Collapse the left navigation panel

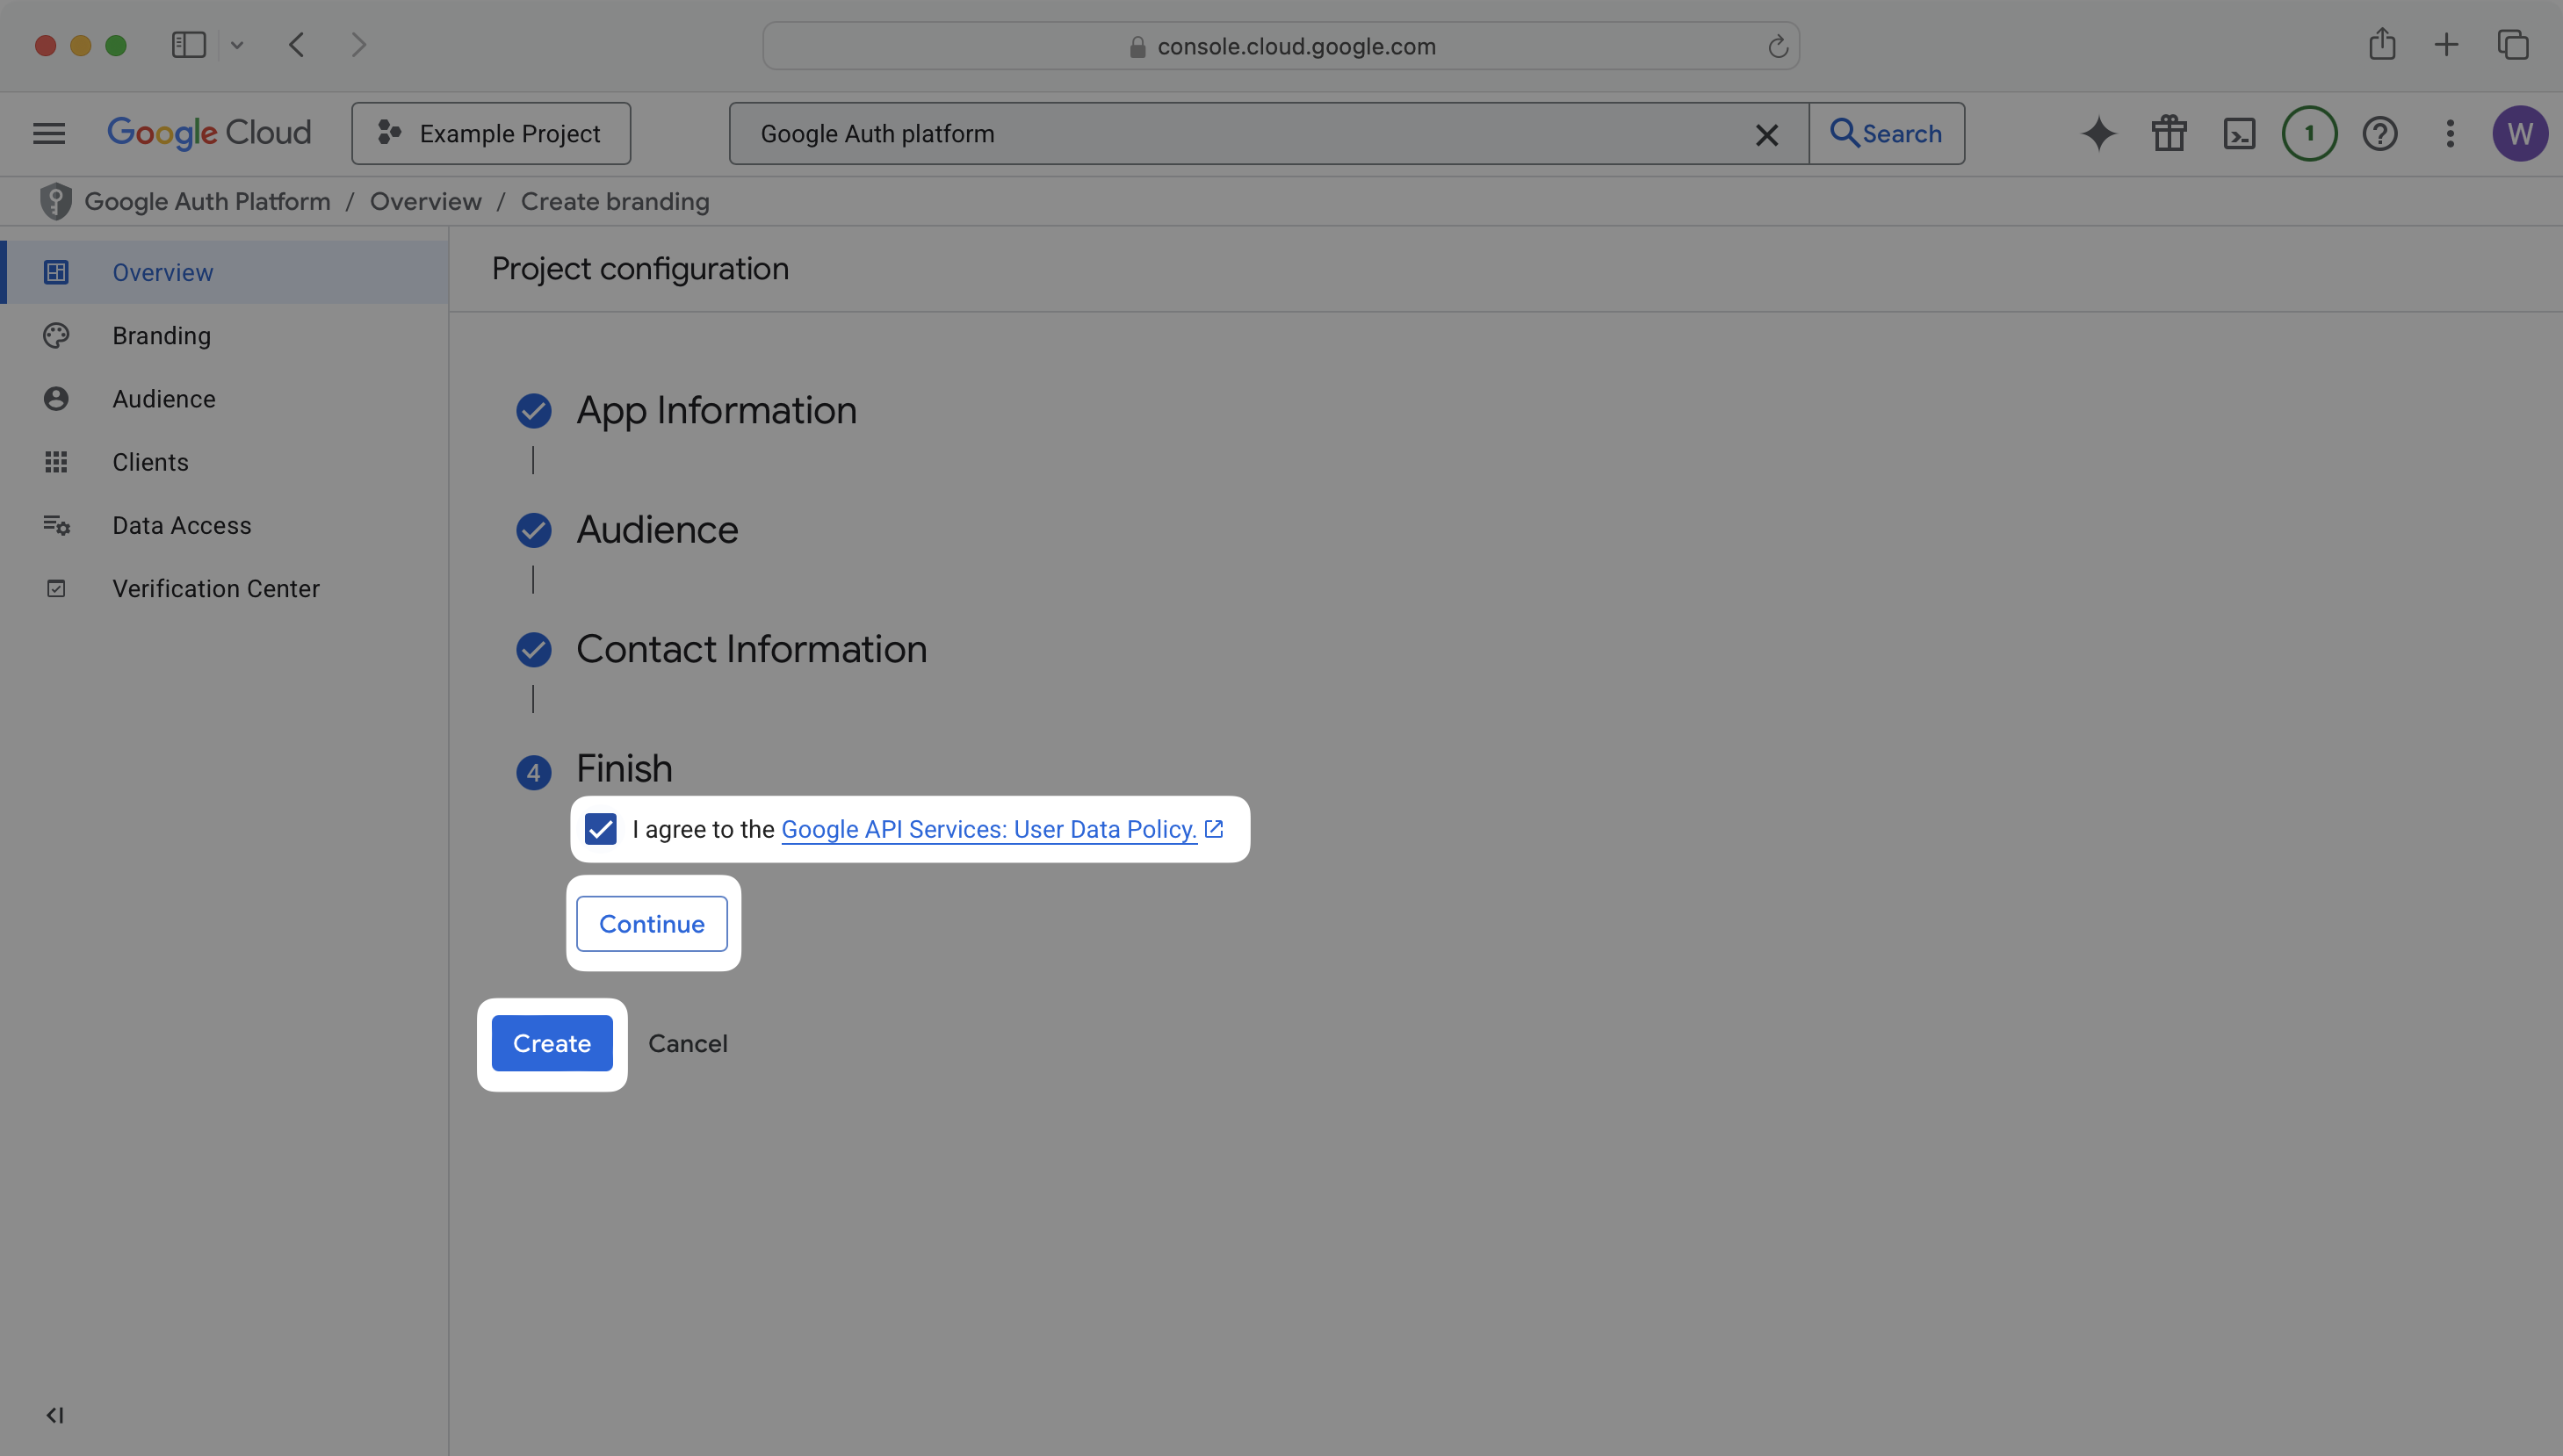(55, 1414)
